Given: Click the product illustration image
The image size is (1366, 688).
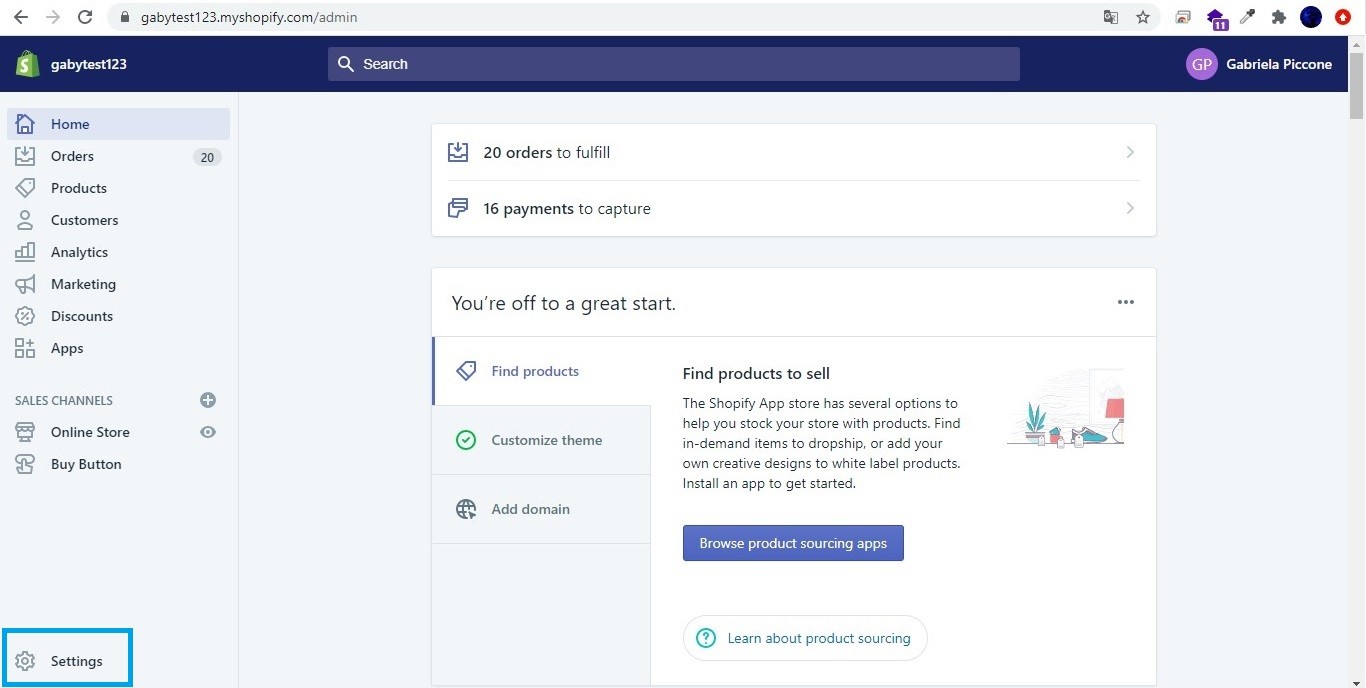Looking at the screenshot, I should (x=1065, y=407).
